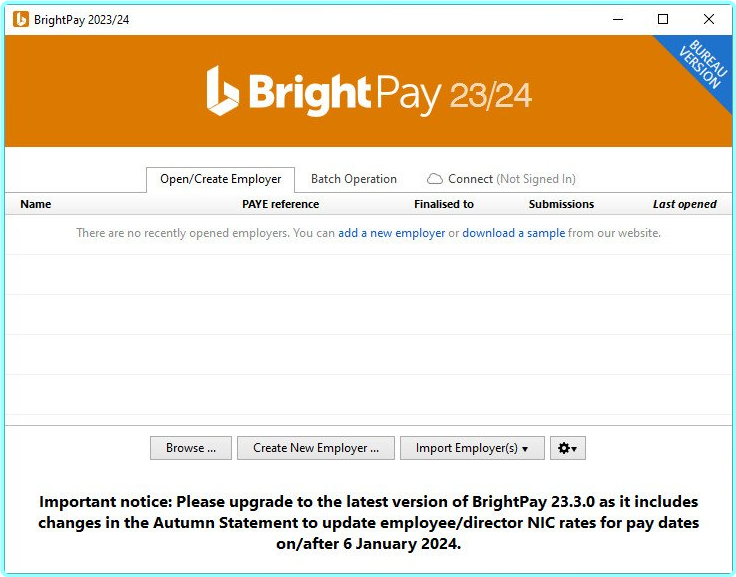
Task: Expand the Import Employer(s) dropdown
Action: click(x=472, y=448)
